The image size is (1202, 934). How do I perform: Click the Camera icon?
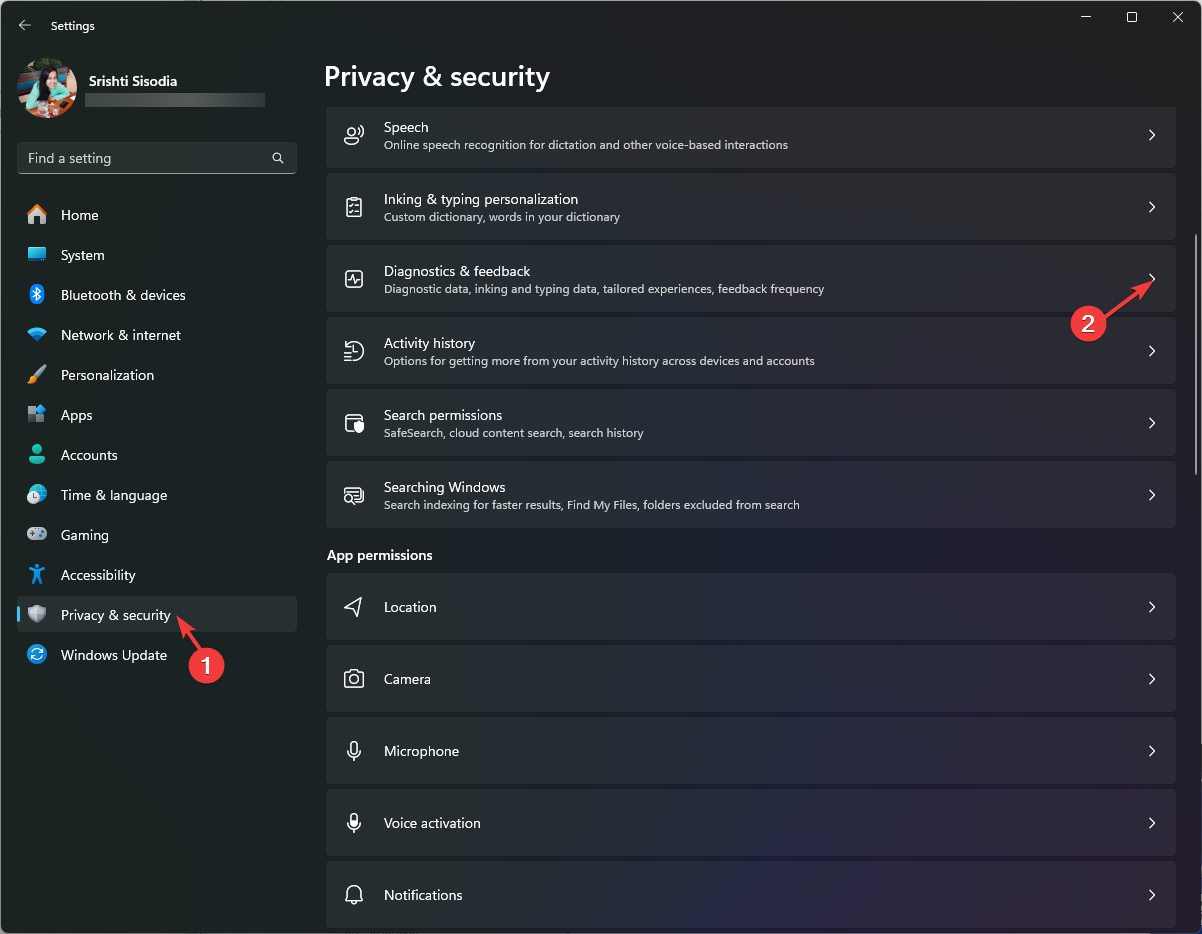(353, 679)
